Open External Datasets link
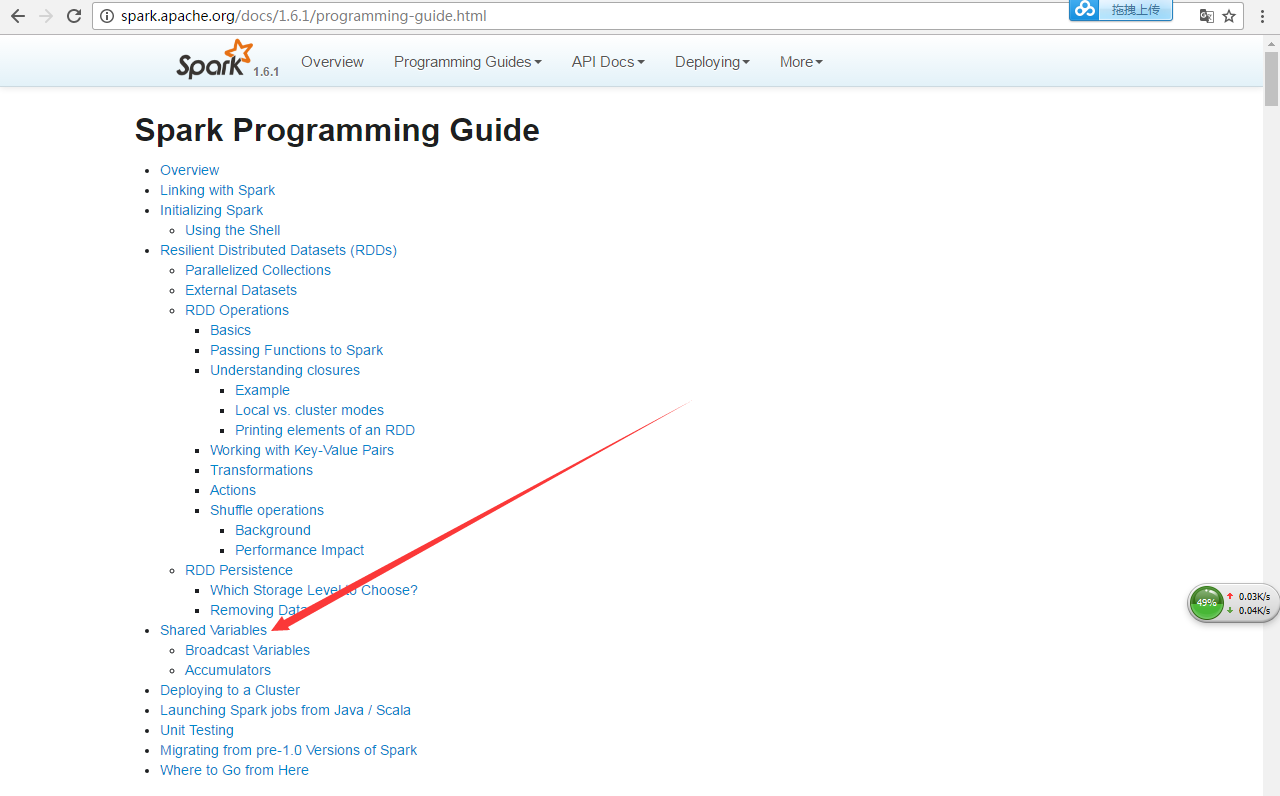The height and width of the screenshot is (796, 1280). [241, 290]
